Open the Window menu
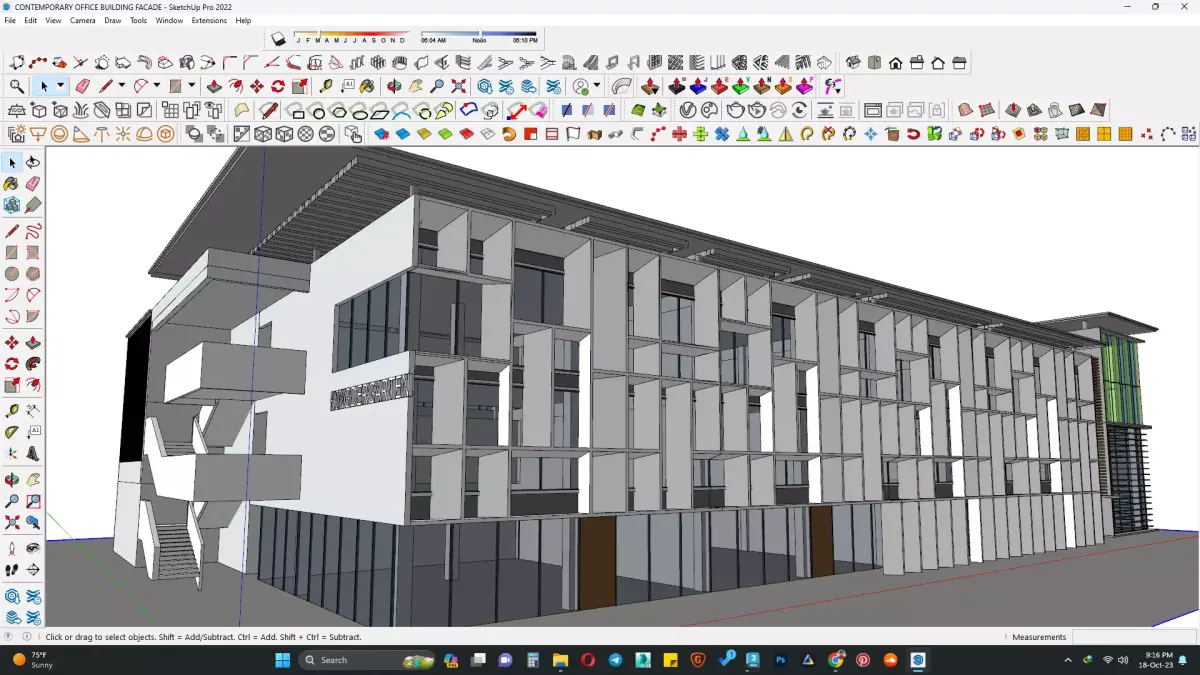The height and width of the screenshot is (675, 1200). click(x=169, y=20)
